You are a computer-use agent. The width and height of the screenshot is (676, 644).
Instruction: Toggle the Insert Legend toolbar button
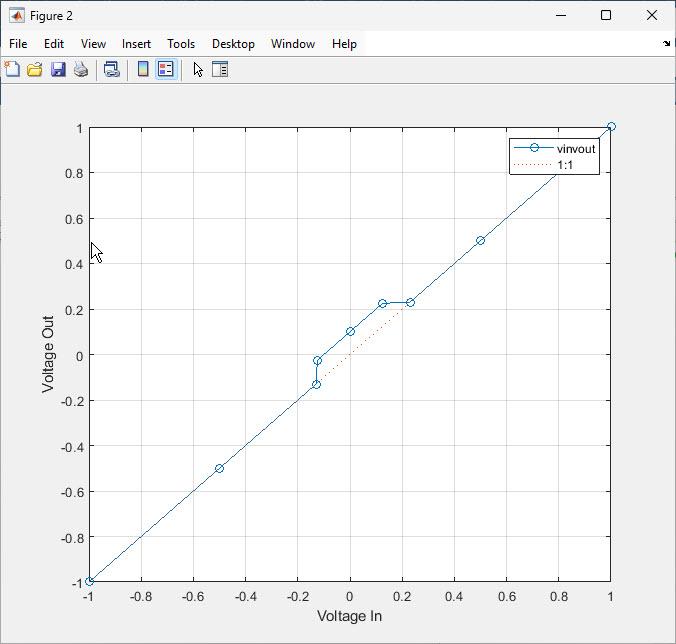tap(166, 69)
